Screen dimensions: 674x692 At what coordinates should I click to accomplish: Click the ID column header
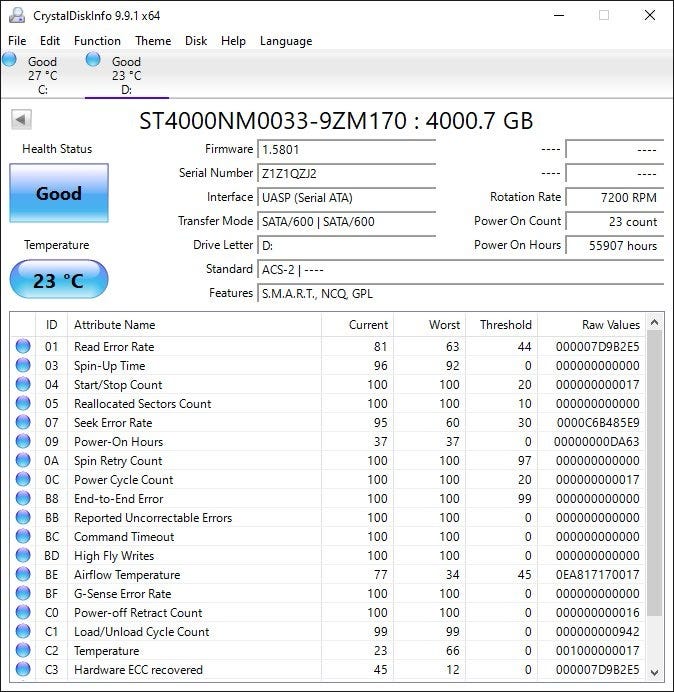click(51, 325)
